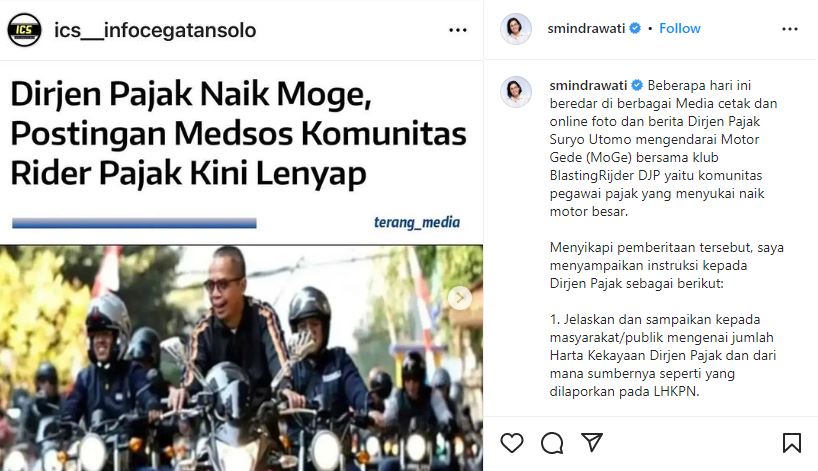Open comments via the speech bubble icon

click(x=552, y=443)
